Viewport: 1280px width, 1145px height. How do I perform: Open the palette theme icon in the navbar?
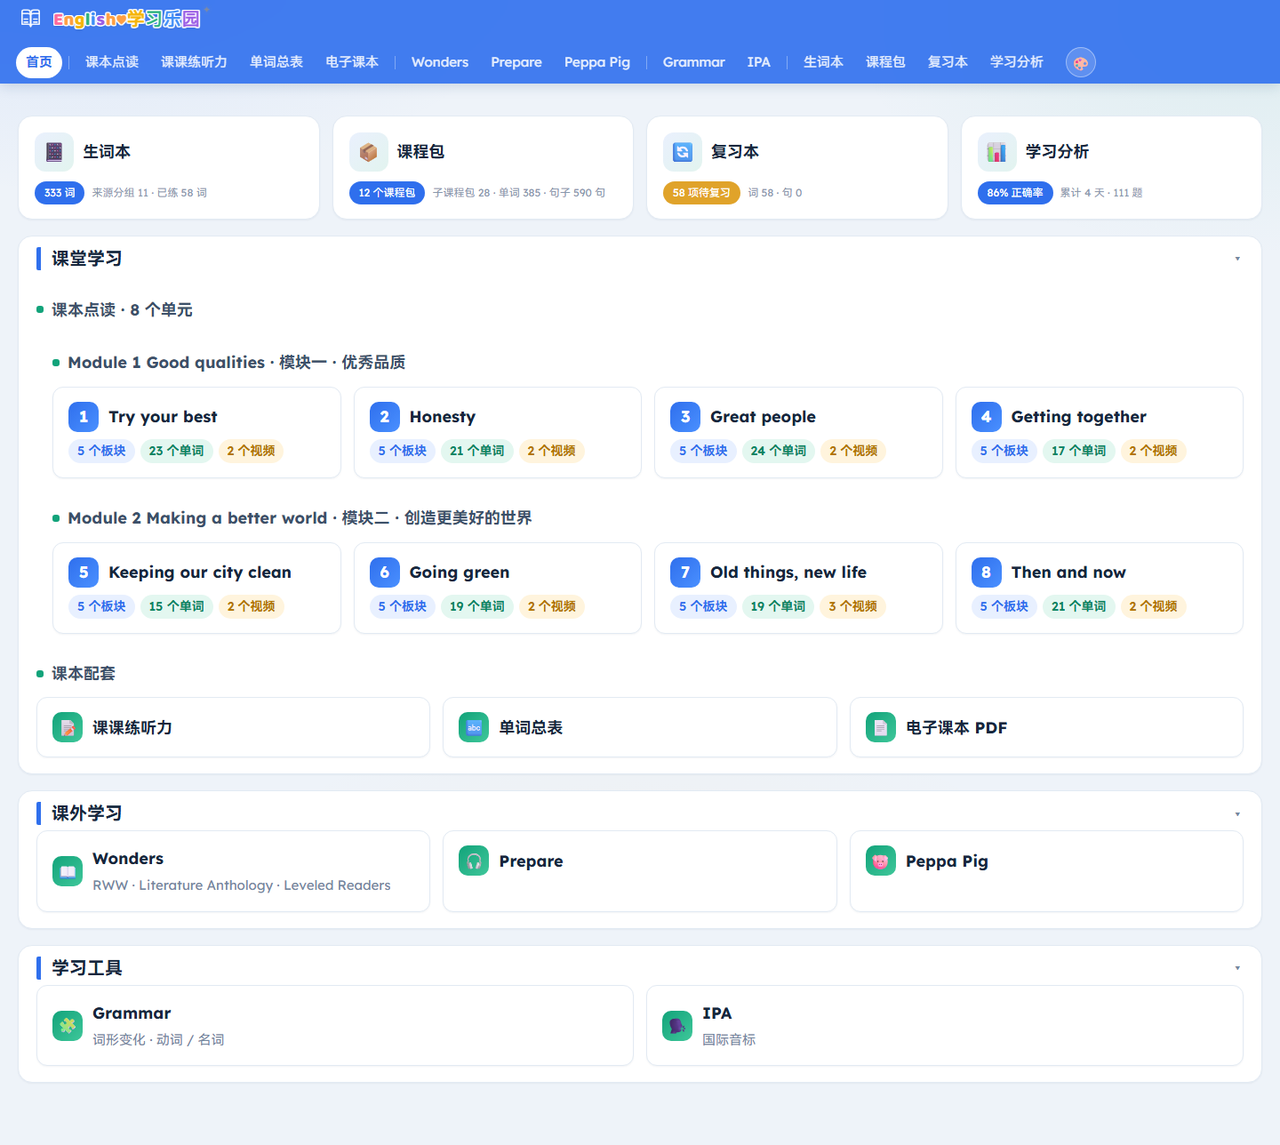(x=1080, y=62)
